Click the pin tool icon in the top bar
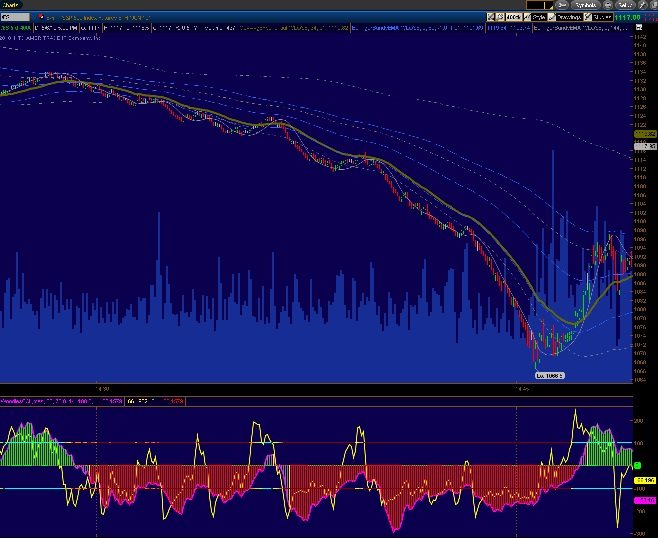 coord(642,5)
